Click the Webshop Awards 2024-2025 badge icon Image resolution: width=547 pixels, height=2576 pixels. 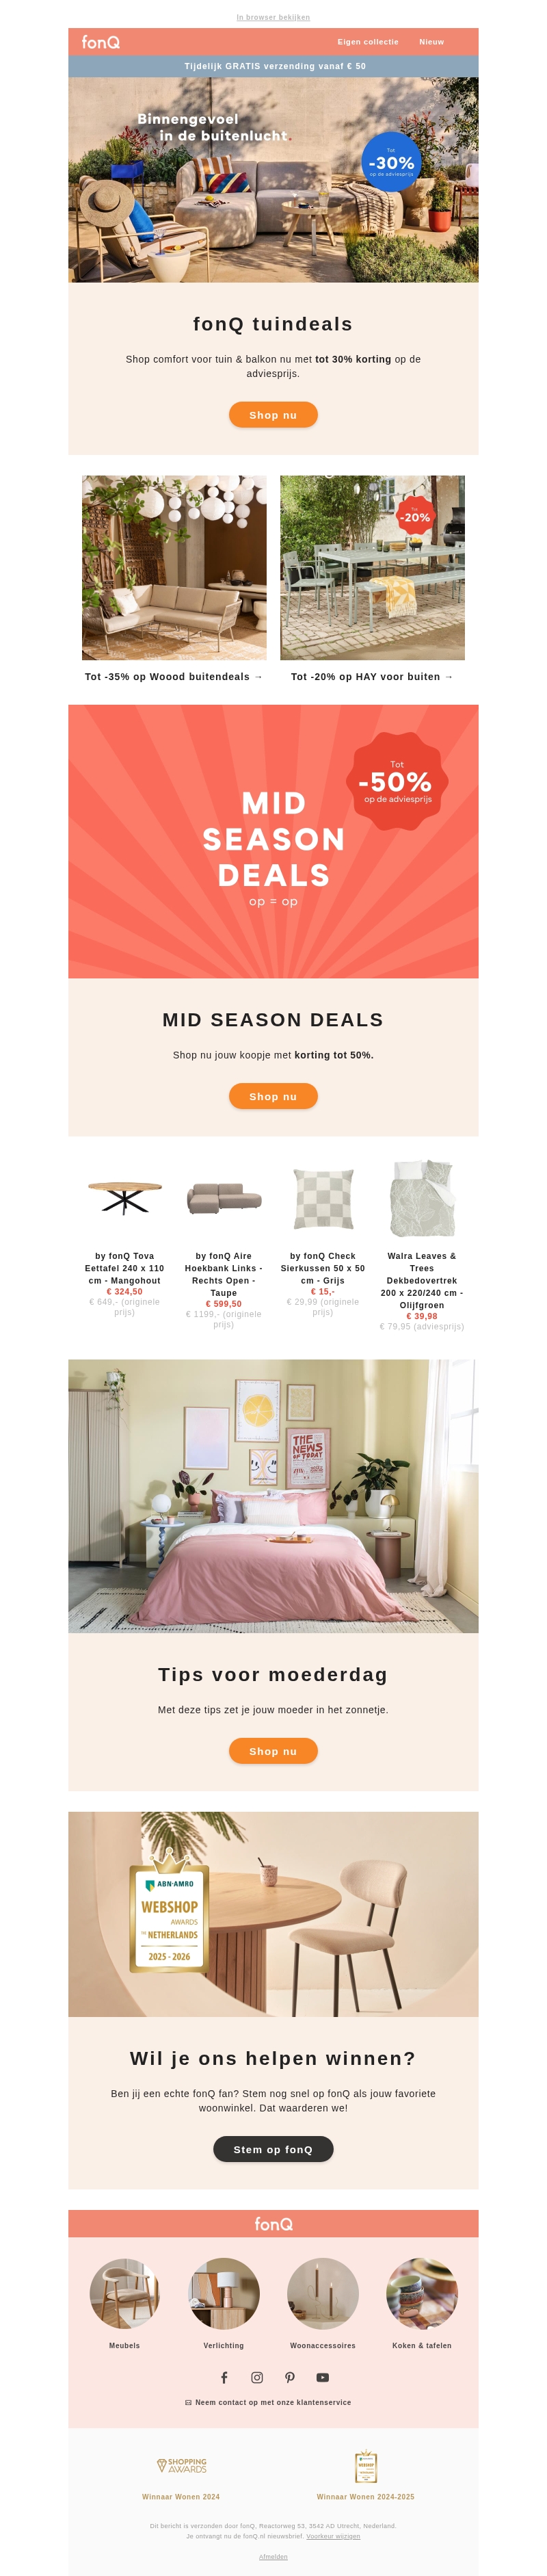coord(366,2466)
